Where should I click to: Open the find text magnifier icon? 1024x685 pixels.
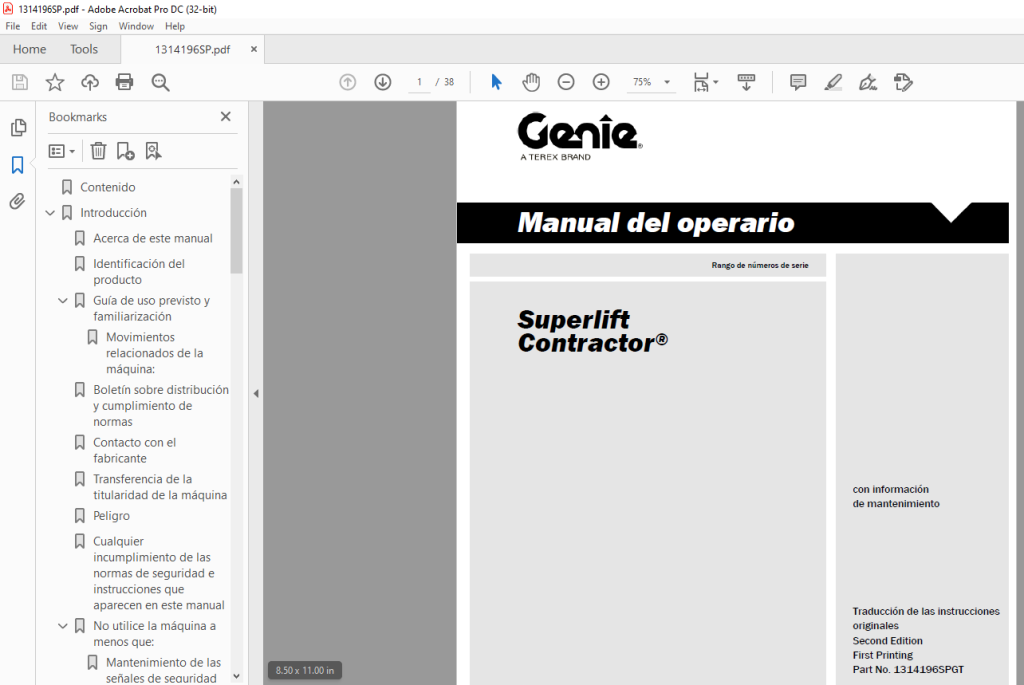[x=160, y=82]
